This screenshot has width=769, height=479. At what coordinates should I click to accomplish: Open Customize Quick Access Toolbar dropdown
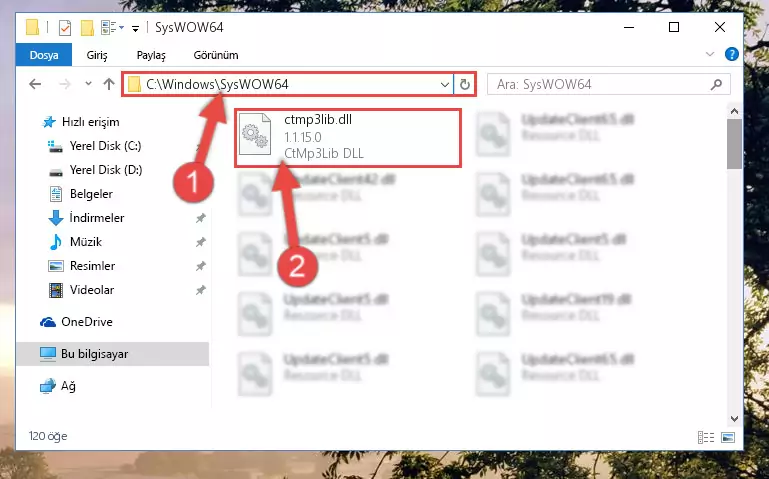point(135,28)
